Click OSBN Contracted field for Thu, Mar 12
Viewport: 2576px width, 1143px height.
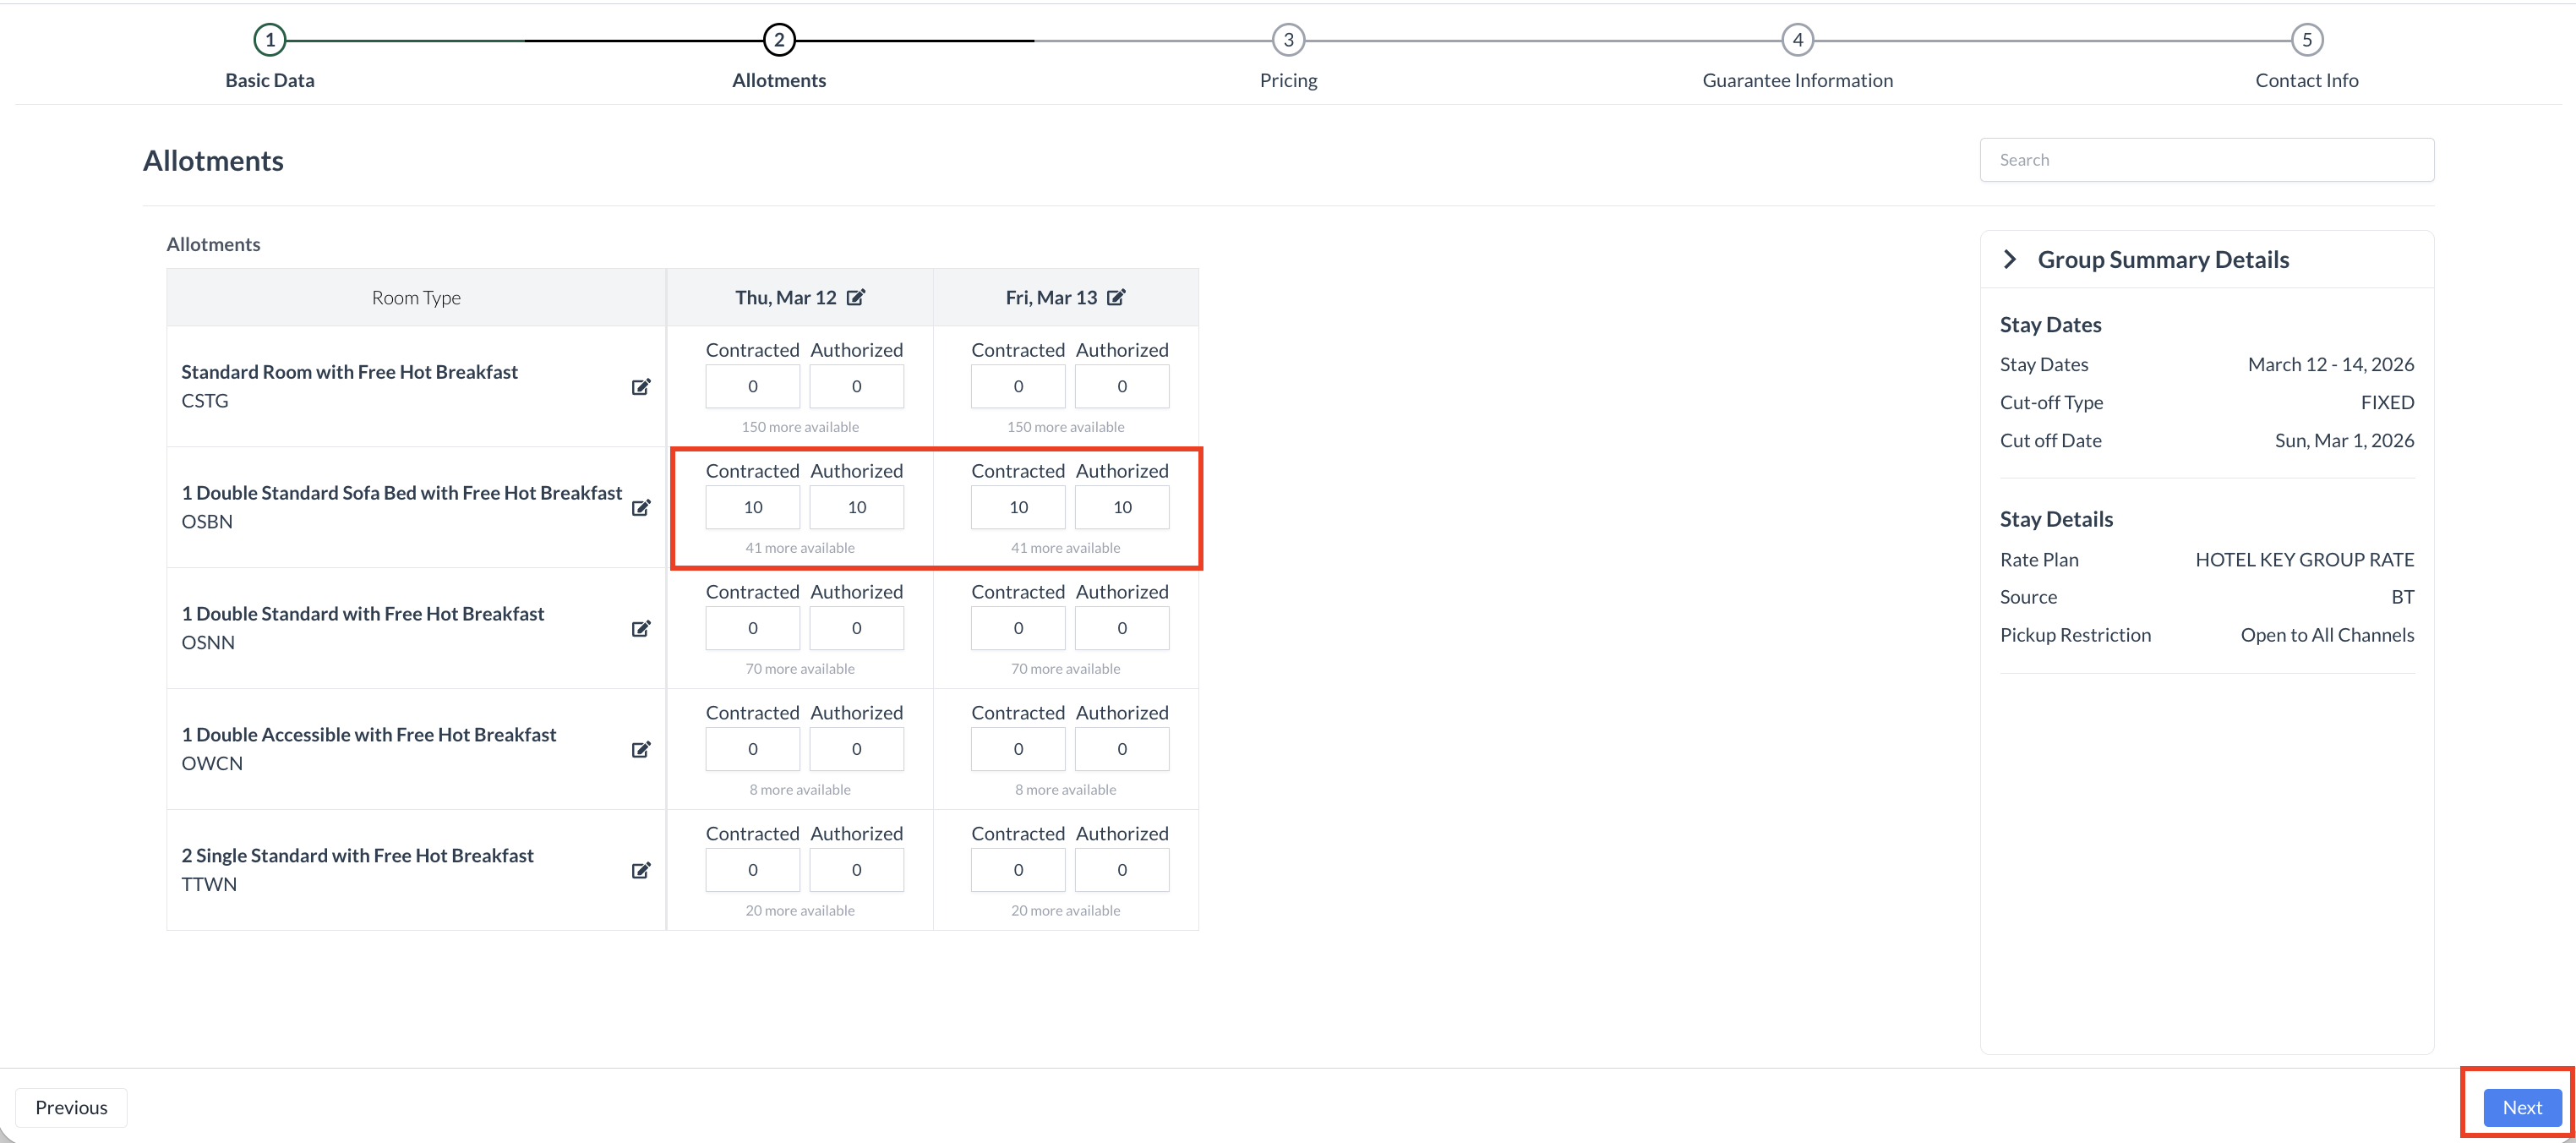(753, 507)
